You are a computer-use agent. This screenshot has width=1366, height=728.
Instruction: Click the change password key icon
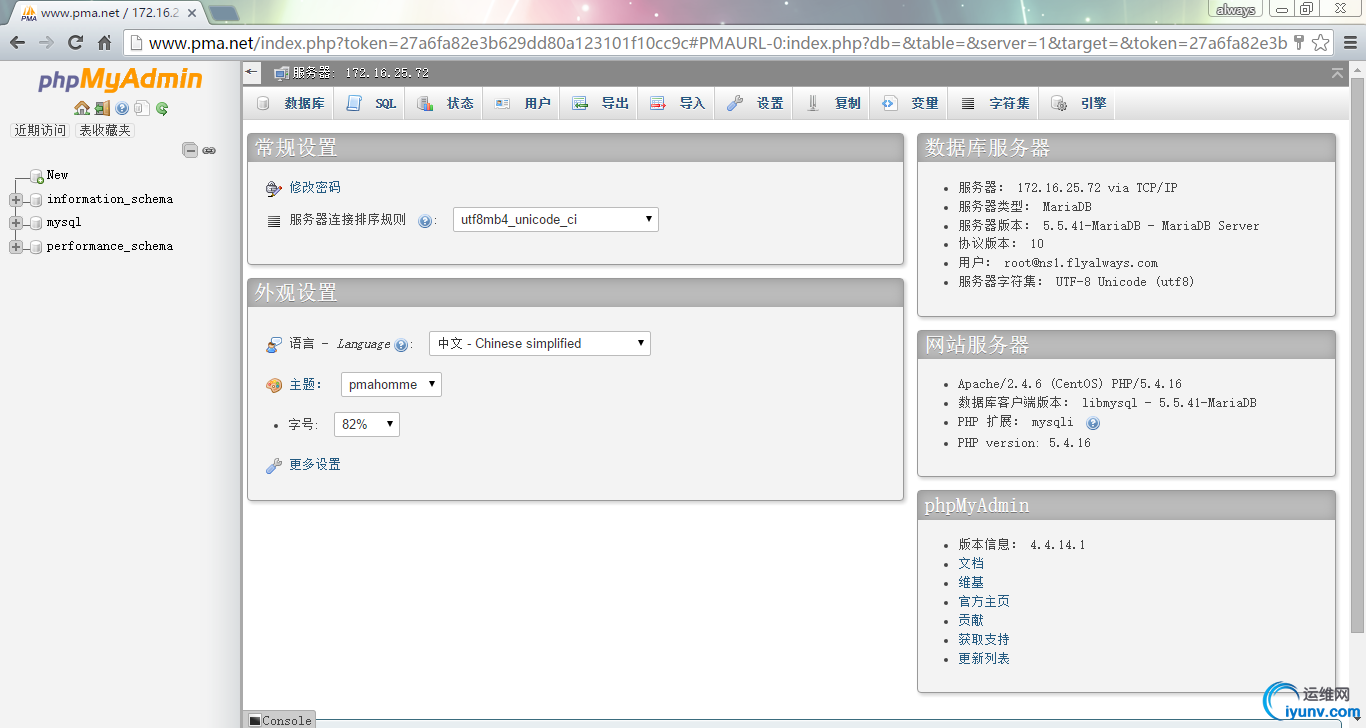click(274, 188)
